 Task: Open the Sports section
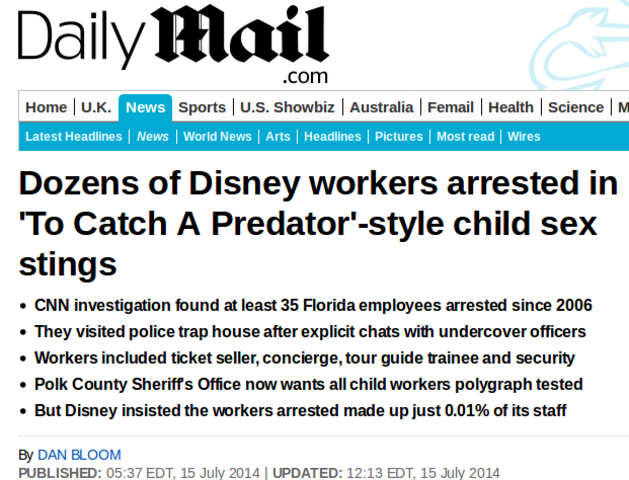pyautogui.click(x=202, y=107)
